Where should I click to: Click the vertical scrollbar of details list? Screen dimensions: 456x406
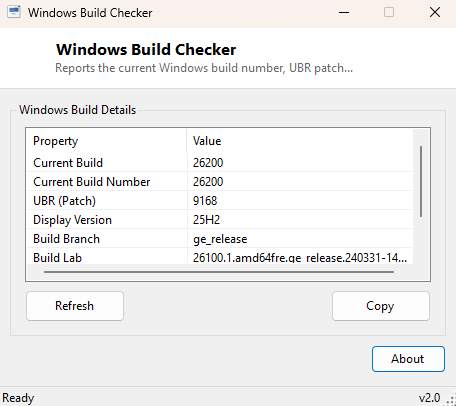tap(421, 182)
